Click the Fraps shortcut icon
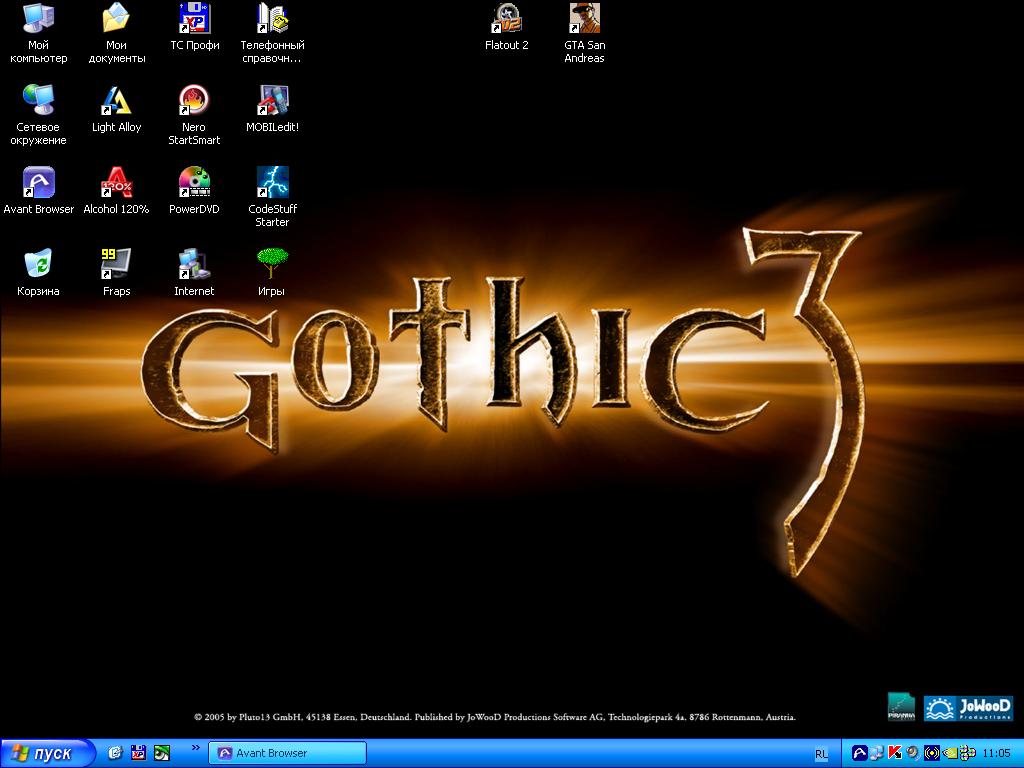 click(x=116, y=264)
